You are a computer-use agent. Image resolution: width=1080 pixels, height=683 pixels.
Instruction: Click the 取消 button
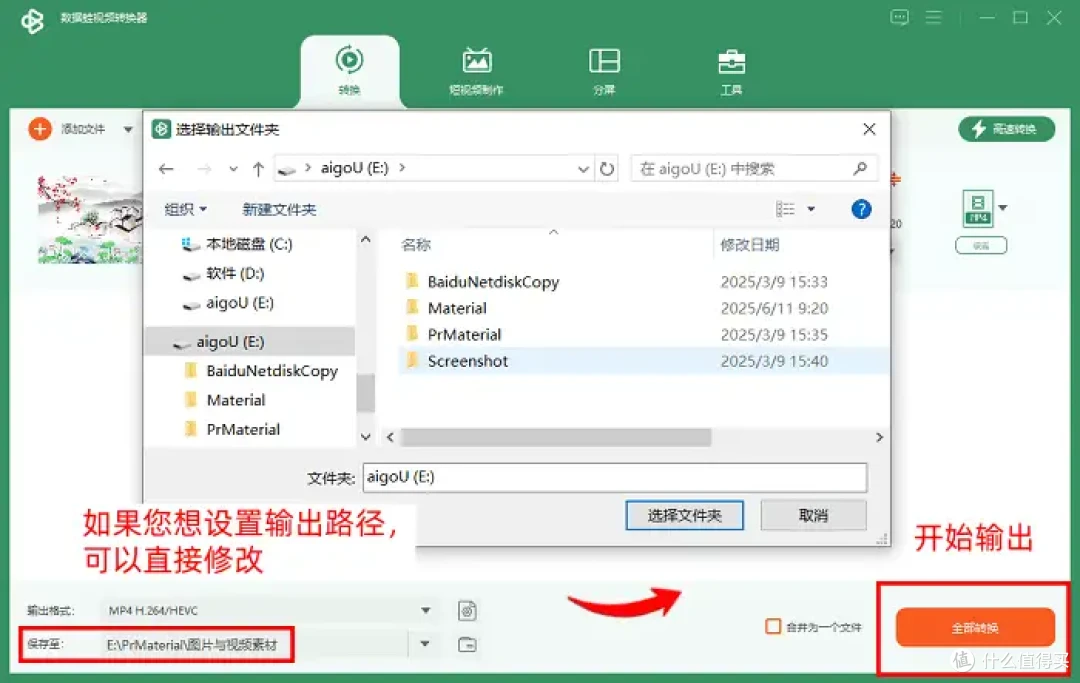pos(813,516)
